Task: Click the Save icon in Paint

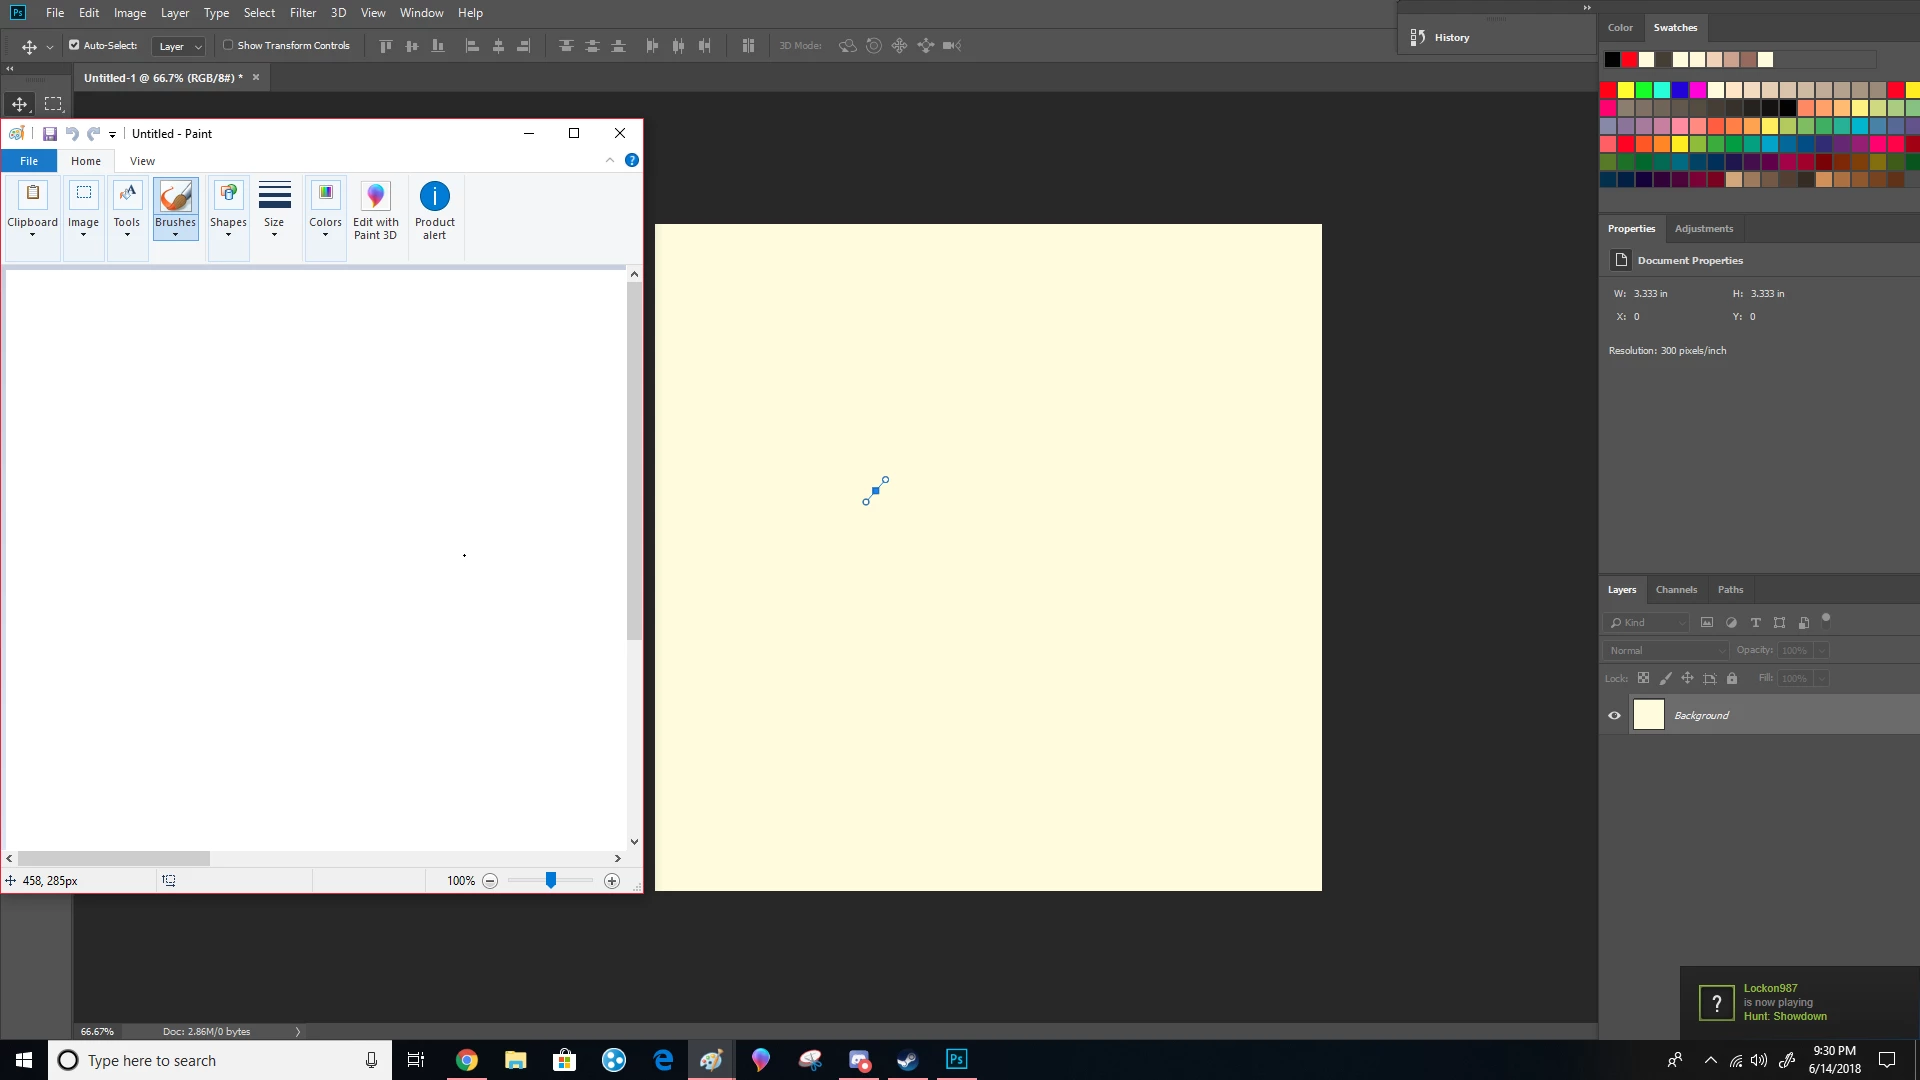Action: (49, 134)
